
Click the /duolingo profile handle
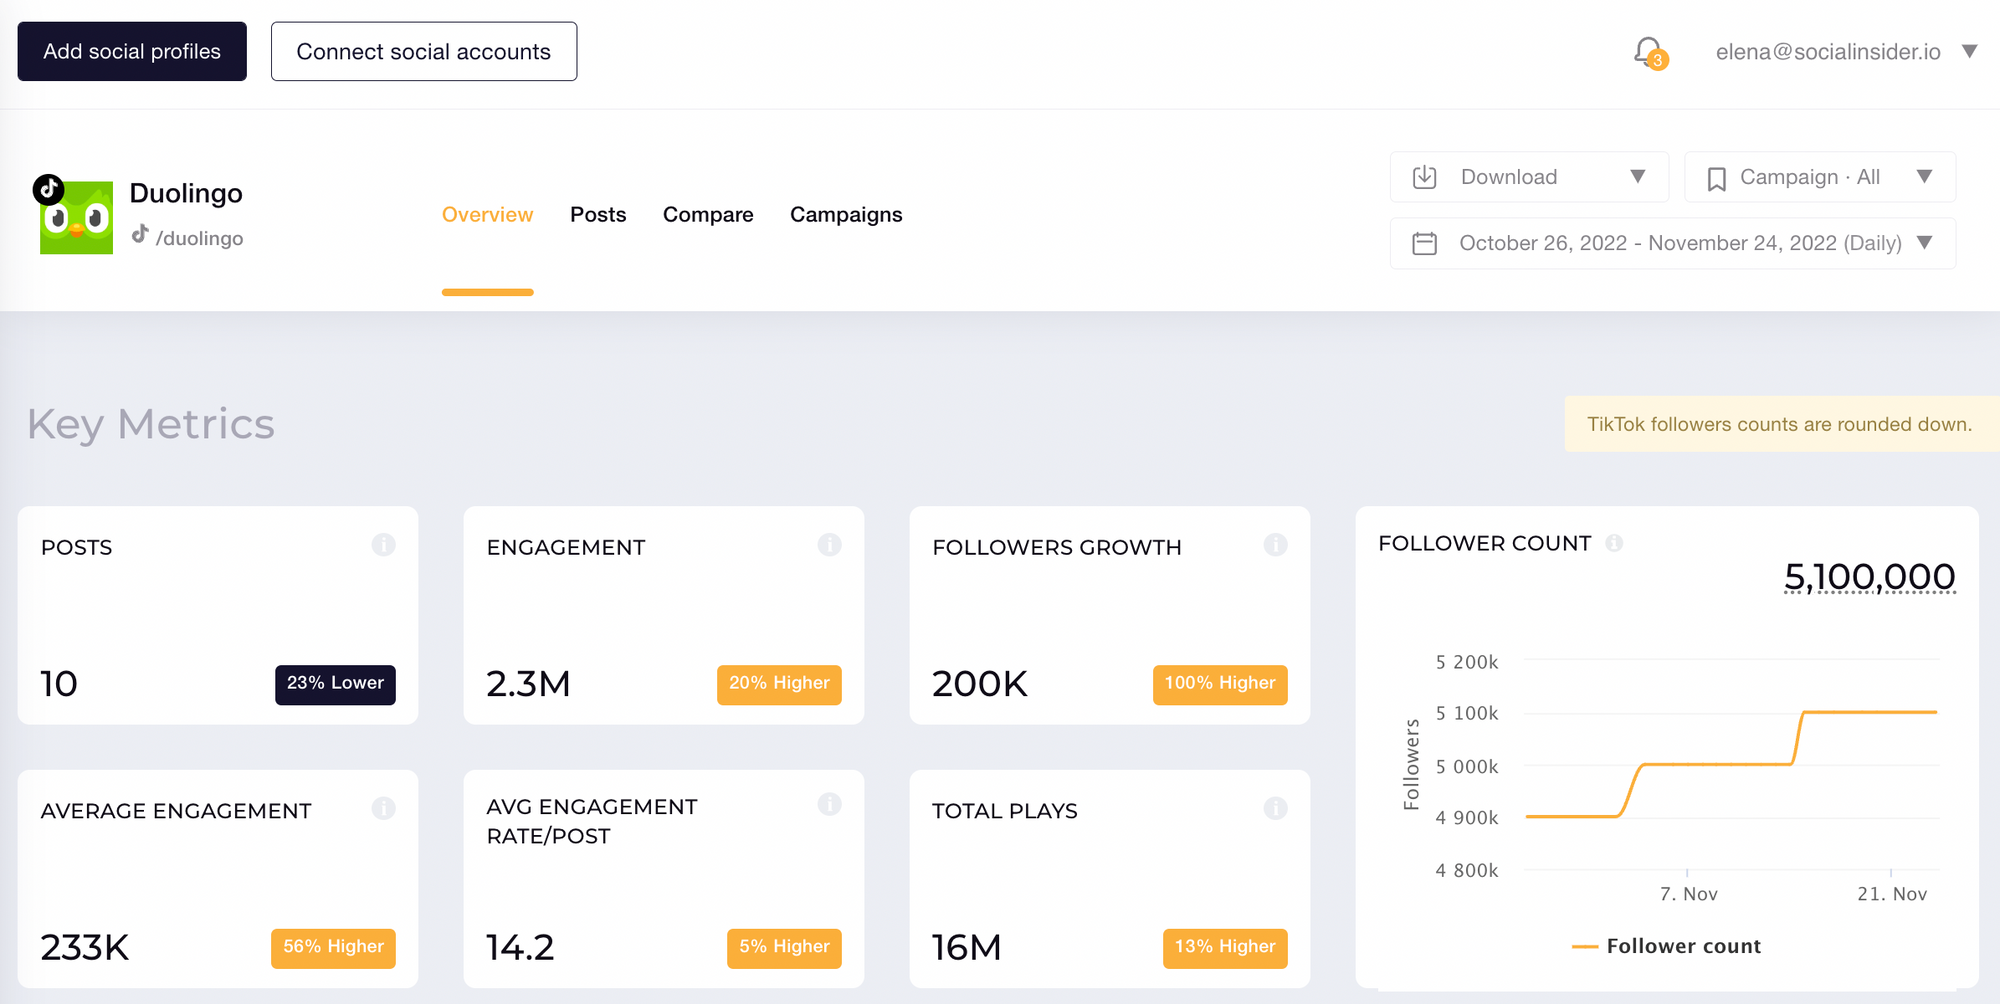tap(199, 238)
